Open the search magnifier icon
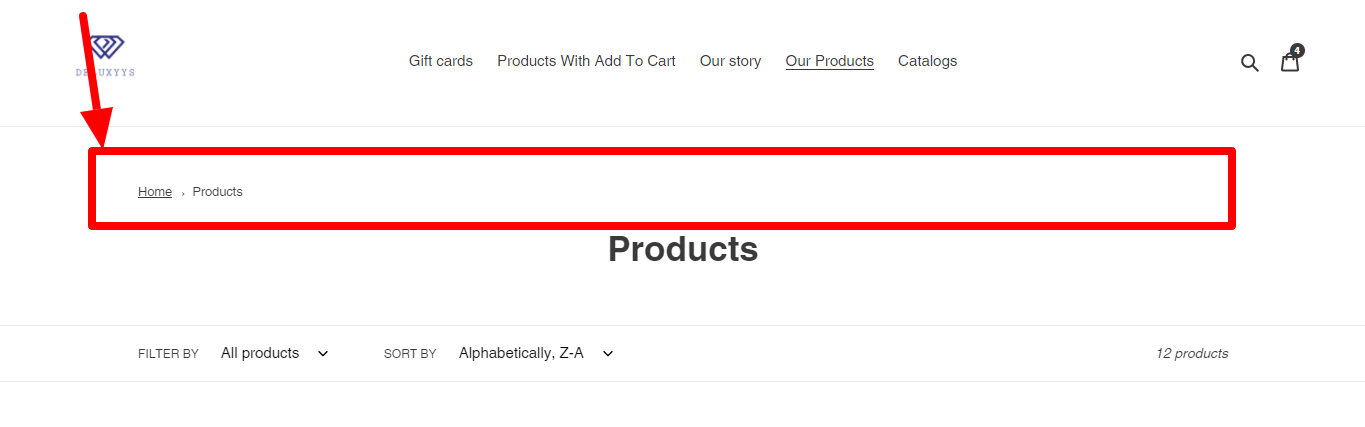The width and height of the screenshot is (1365, 427). pyautogui.click(x=1249, y=62)
